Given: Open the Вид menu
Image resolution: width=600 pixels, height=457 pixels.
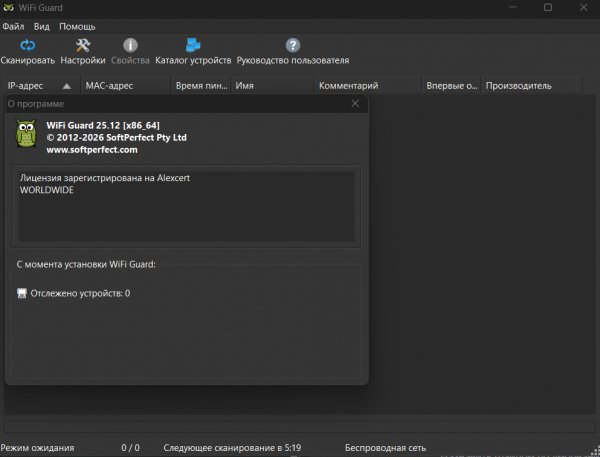Looking at the screenshot, I should tap(41, 26).
